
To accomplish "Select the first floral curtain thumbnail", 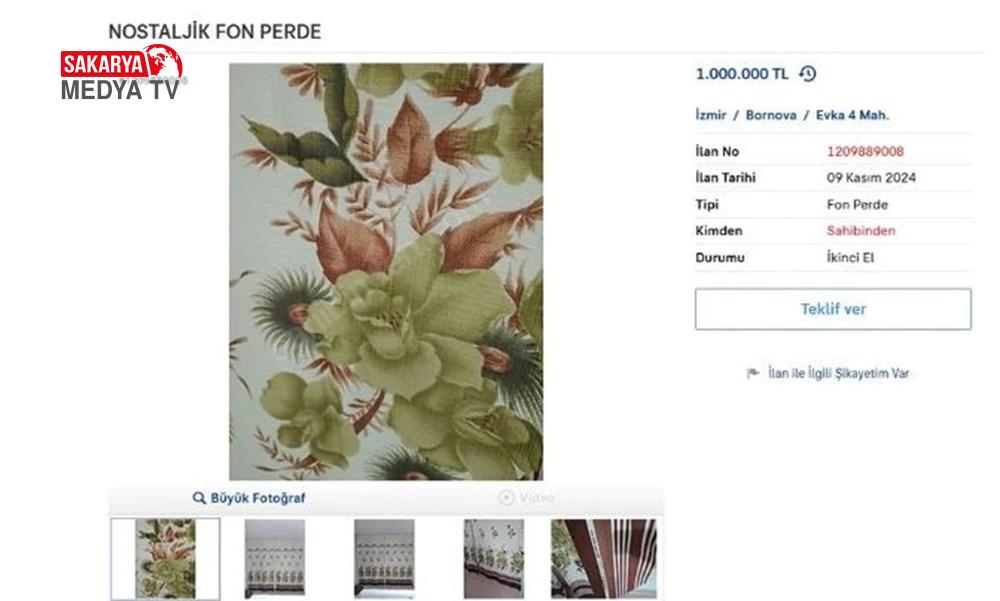I will [x=165, y=559].
